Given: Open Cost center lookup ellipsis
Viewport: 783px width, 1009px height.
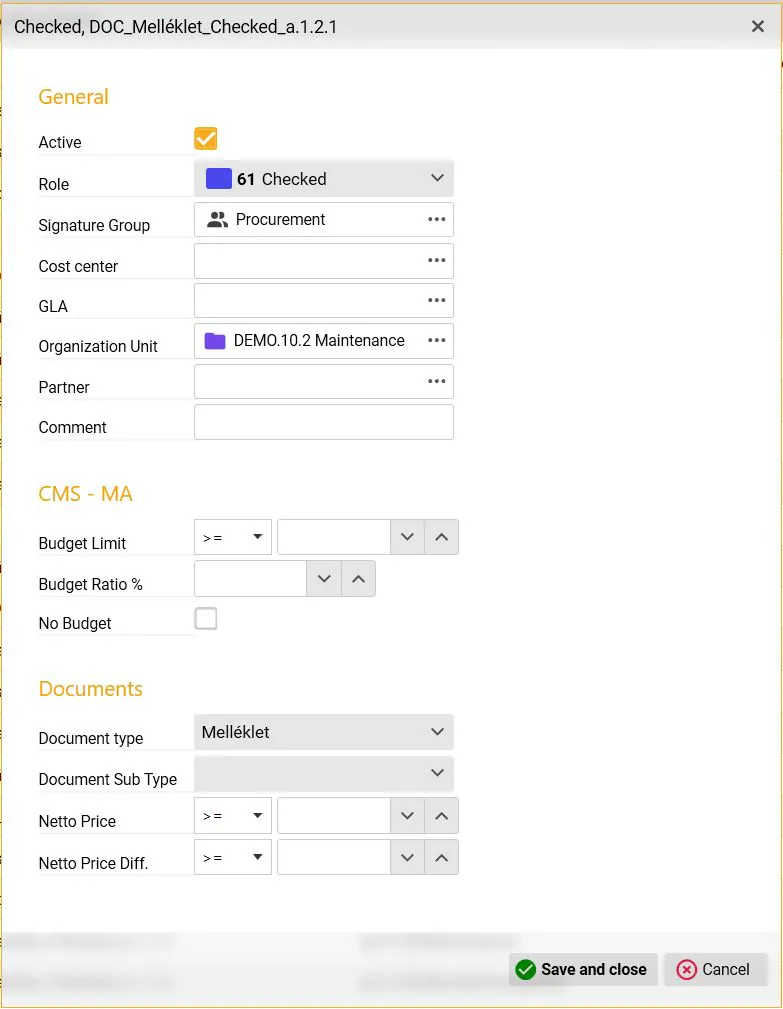Looking at the screenshot, I should pyautogui.click(x=436, y=260).
